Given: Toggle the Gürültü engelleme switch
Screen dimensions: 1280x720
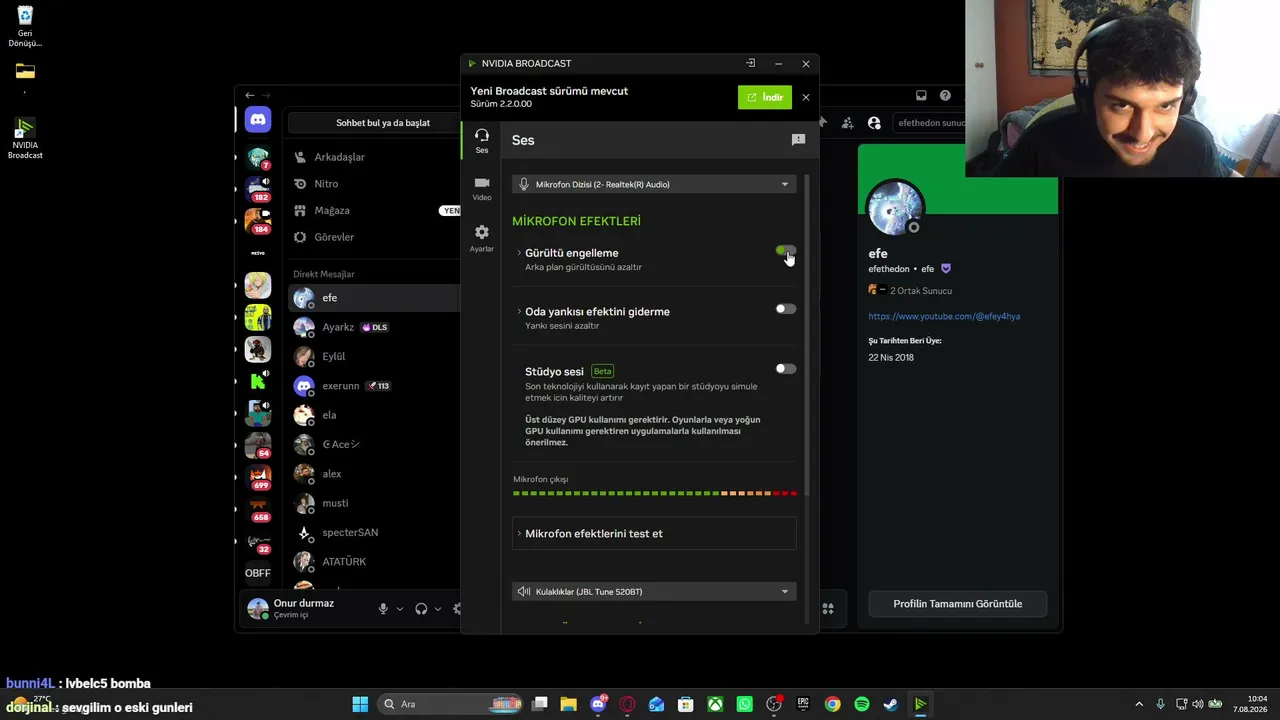Looking at the screenshot, I should point(786,251).
